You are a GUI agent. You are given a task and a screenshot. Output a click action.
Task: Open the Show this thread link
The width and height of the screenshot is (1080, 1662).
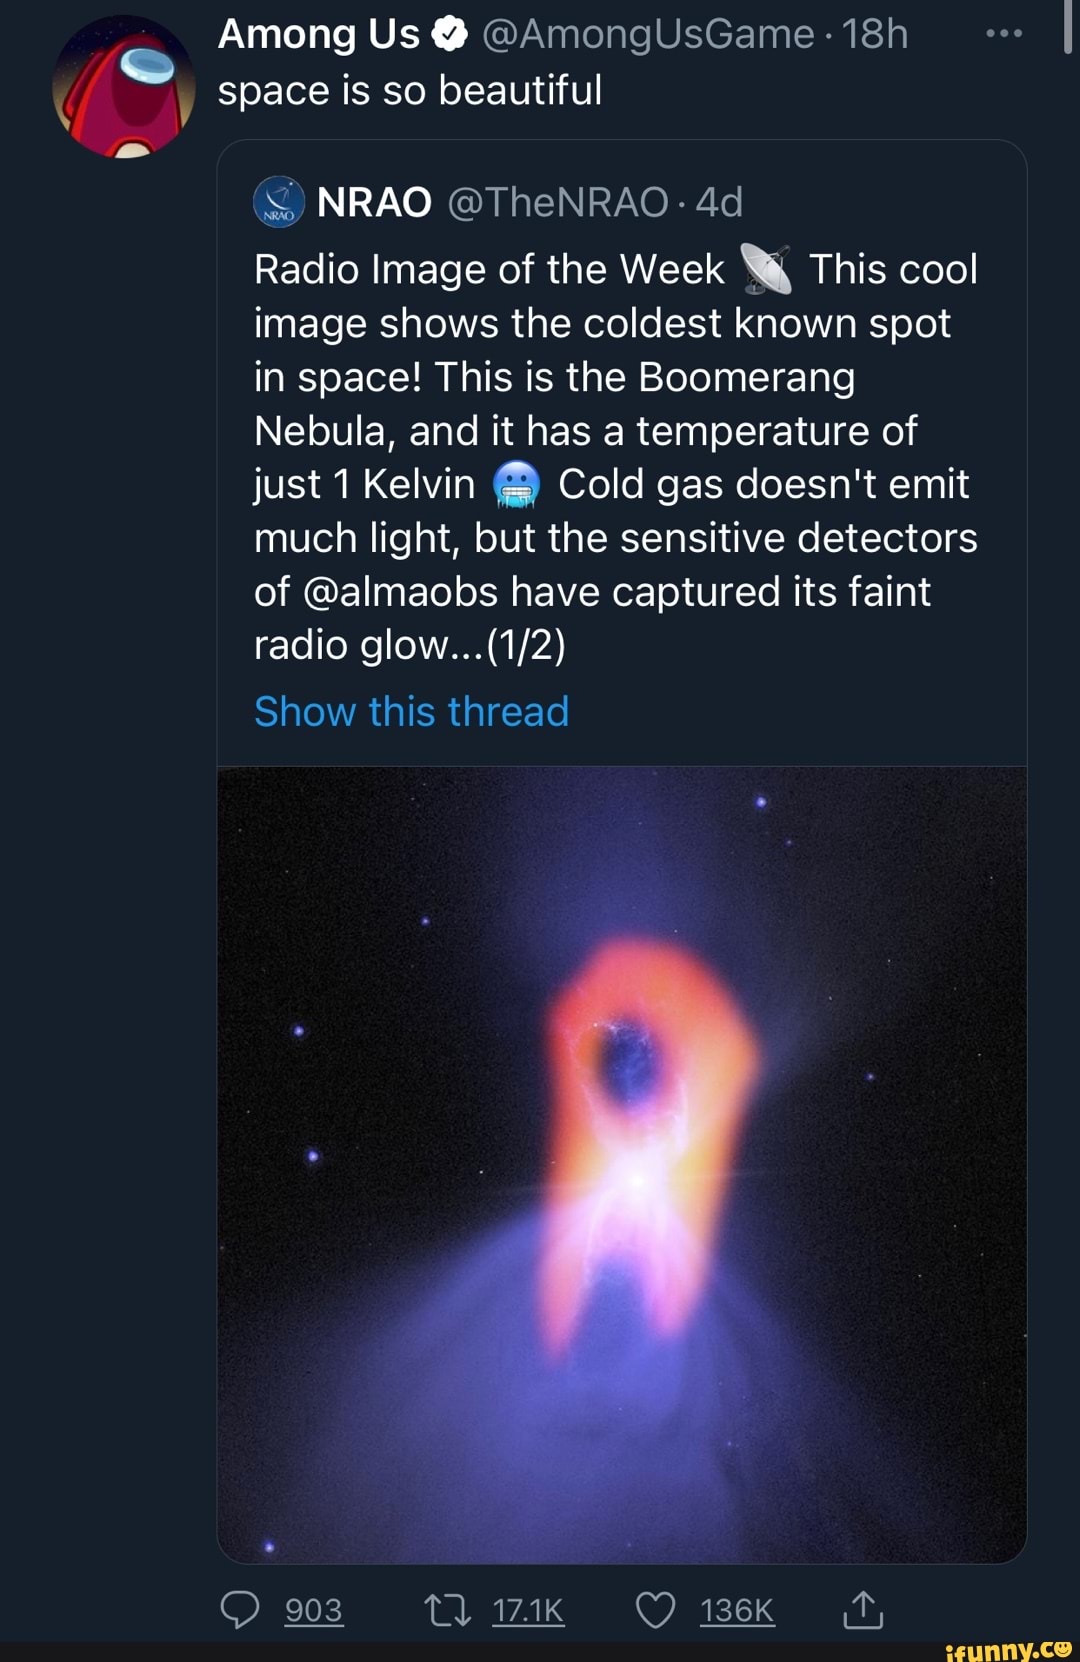pyautogui.click(x=411, y=712)
